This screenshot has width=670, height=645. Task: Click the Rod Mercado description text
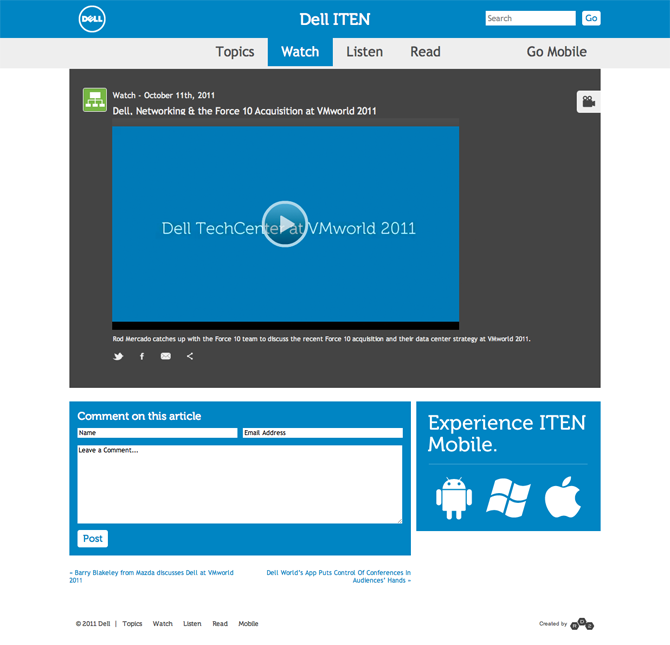321,339
